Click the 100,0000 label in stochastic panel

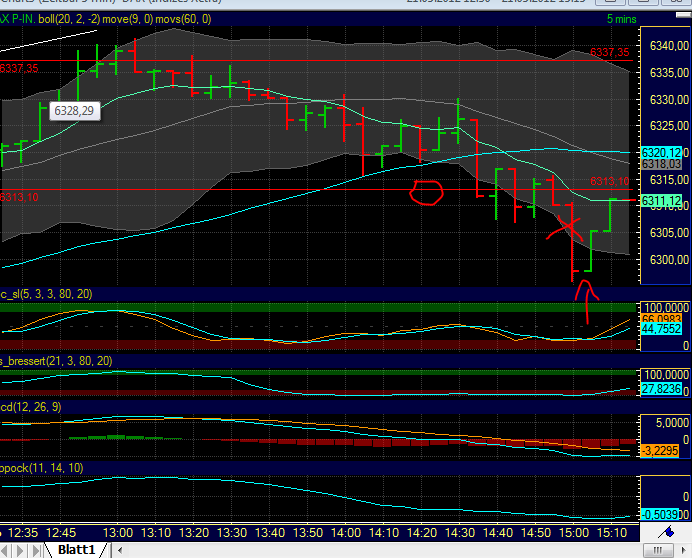[x=666, y=308]
